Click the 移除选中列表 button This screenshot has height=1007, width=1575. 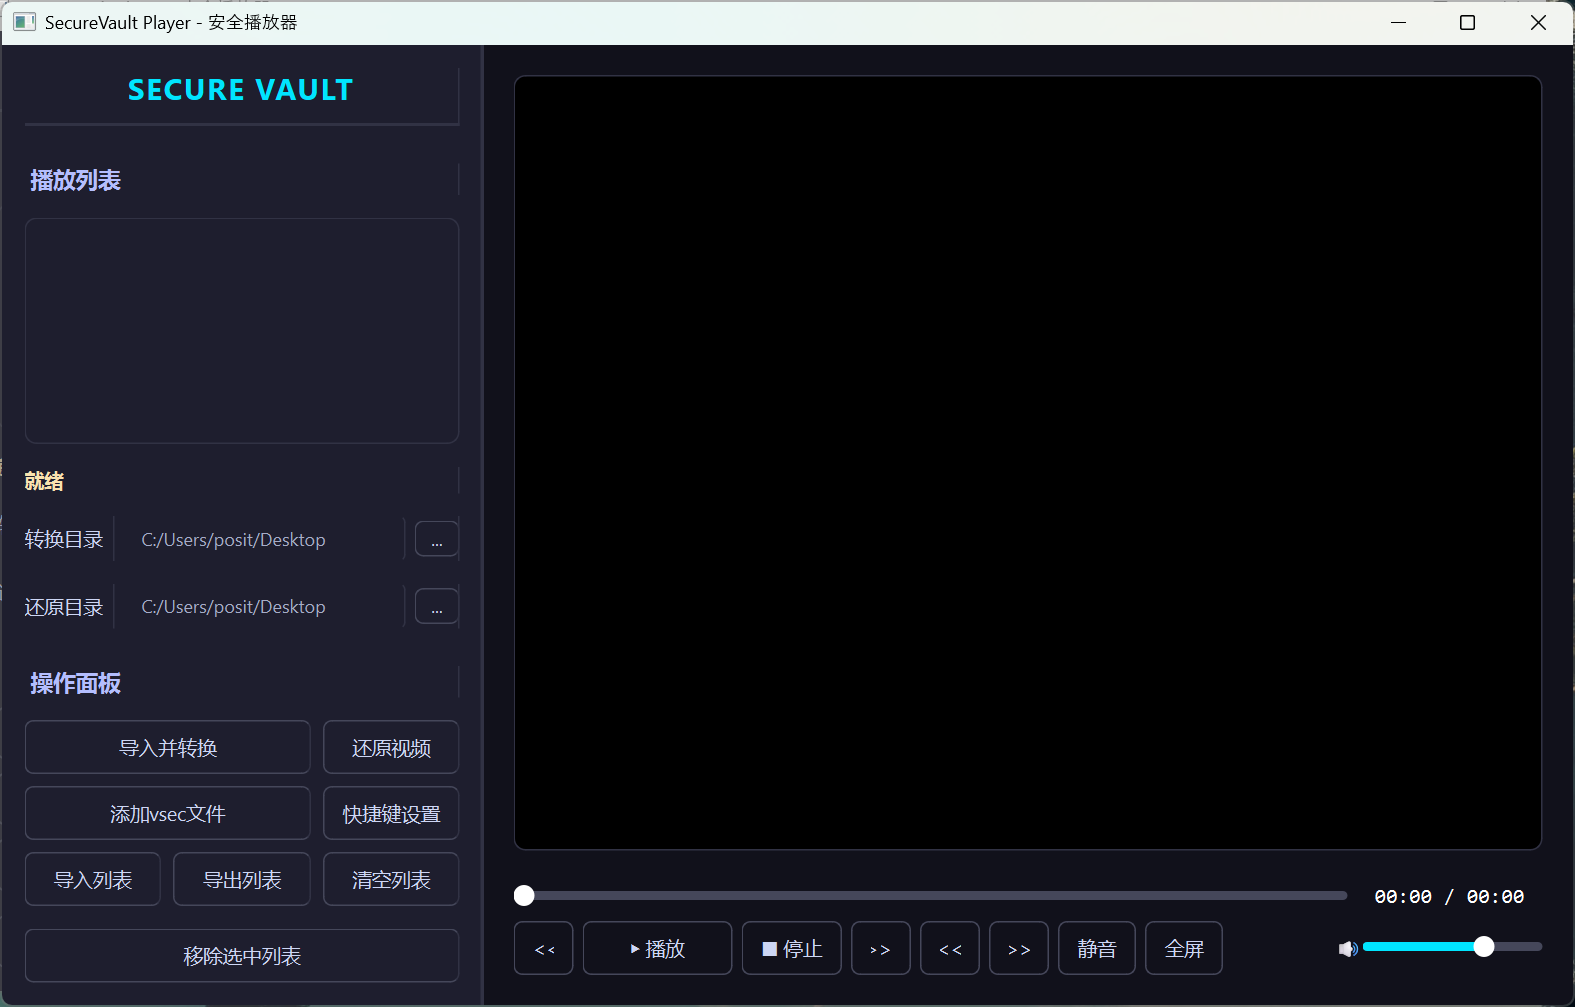click(242, 956)
